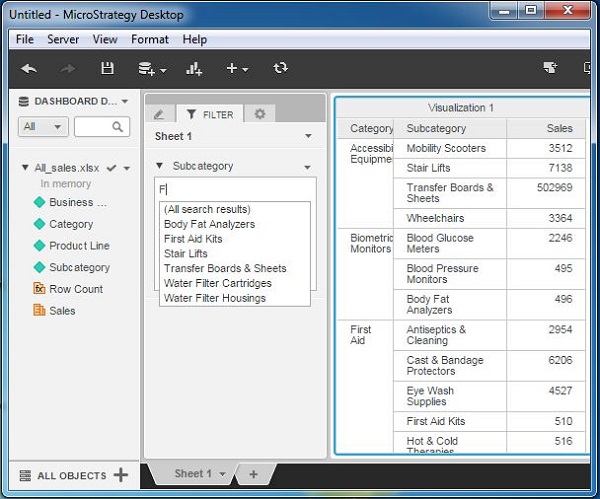Click the Redo arrow in toolbar
This screenshot has height=499, width=600.
tap(68, 69)
